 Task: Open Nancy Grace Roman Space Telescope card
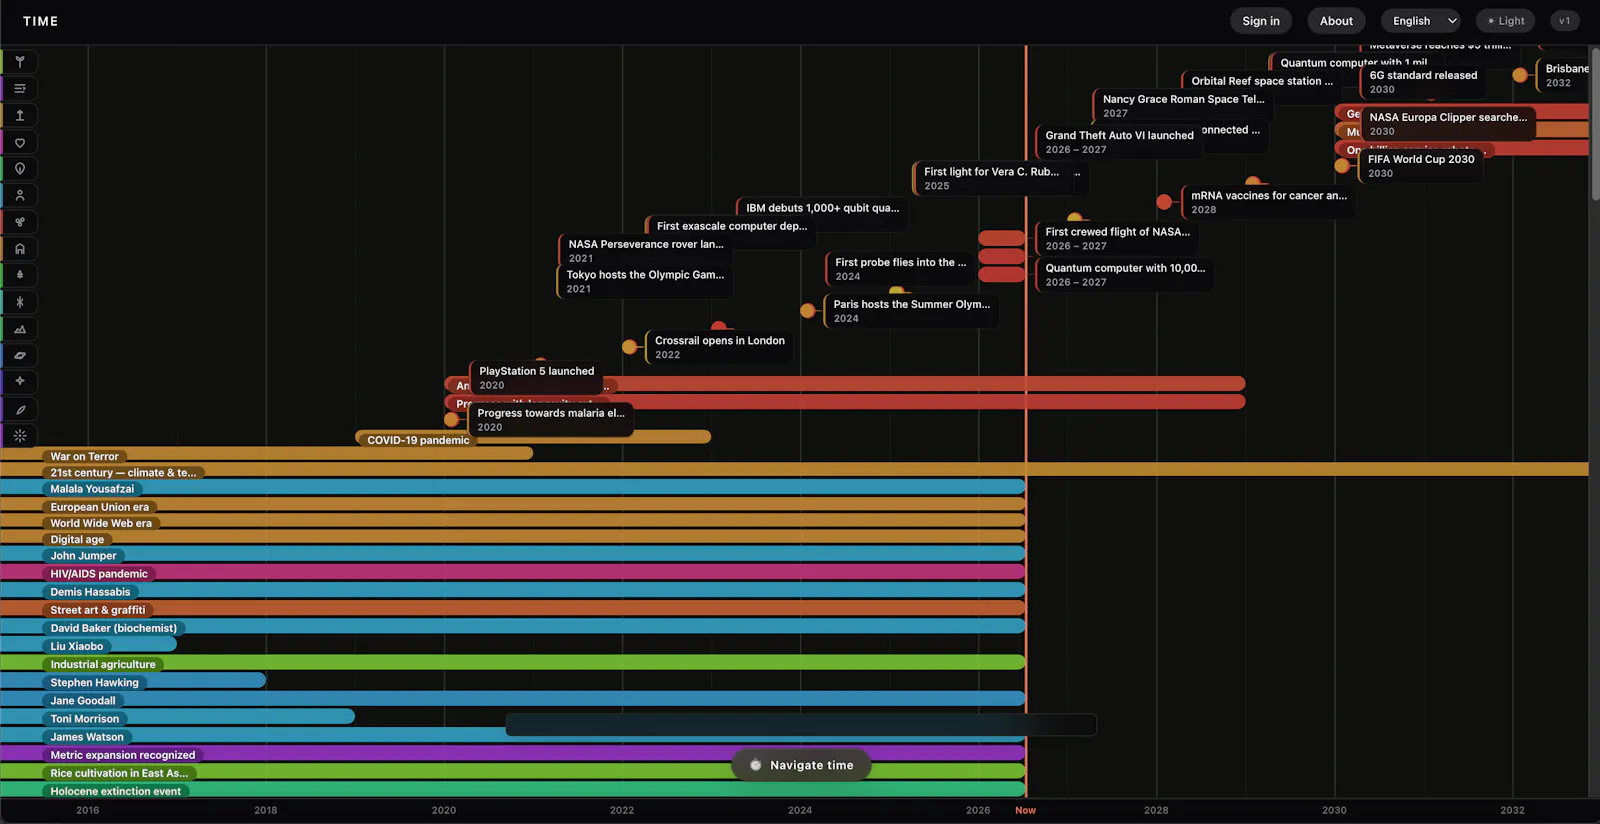pos(1183,106)
